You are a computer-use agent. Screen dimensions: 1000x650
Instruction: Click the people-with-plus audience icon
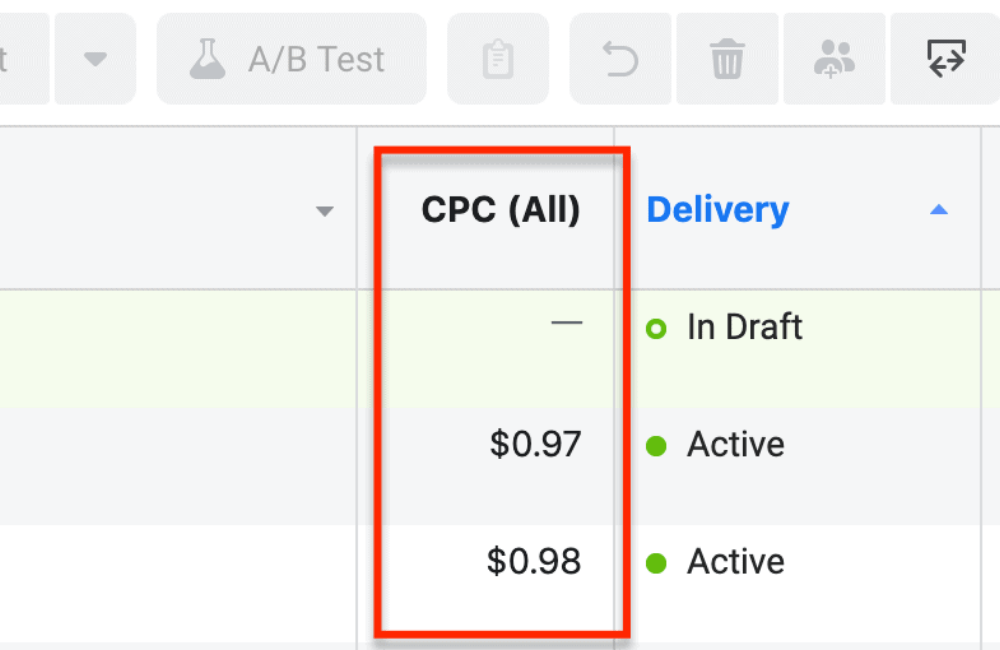834,60
